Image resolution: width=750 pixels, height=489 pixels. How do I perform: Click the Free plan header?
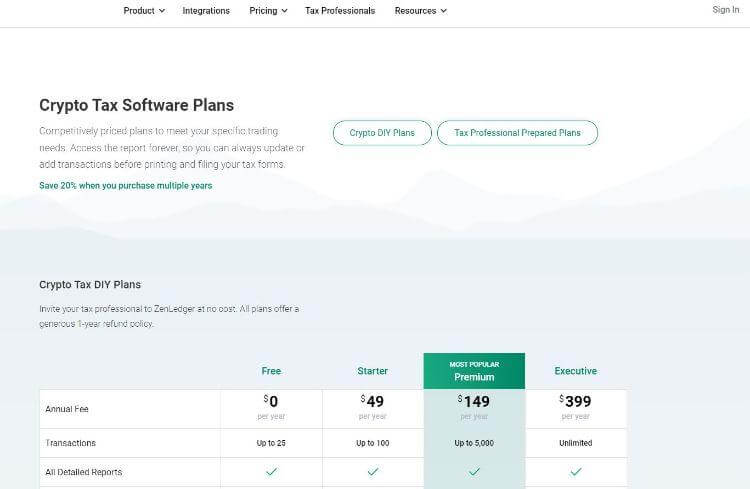[271, 371]
